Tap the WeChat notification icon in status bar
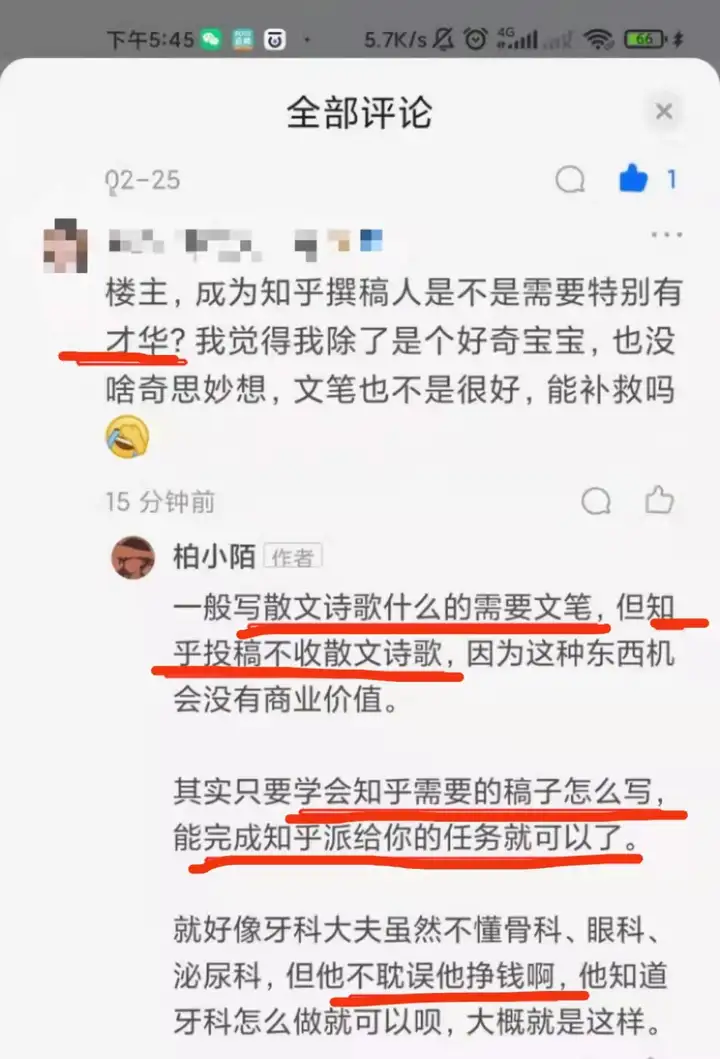This screenshot has height=1059, width=720. click(x=211, y=39)
